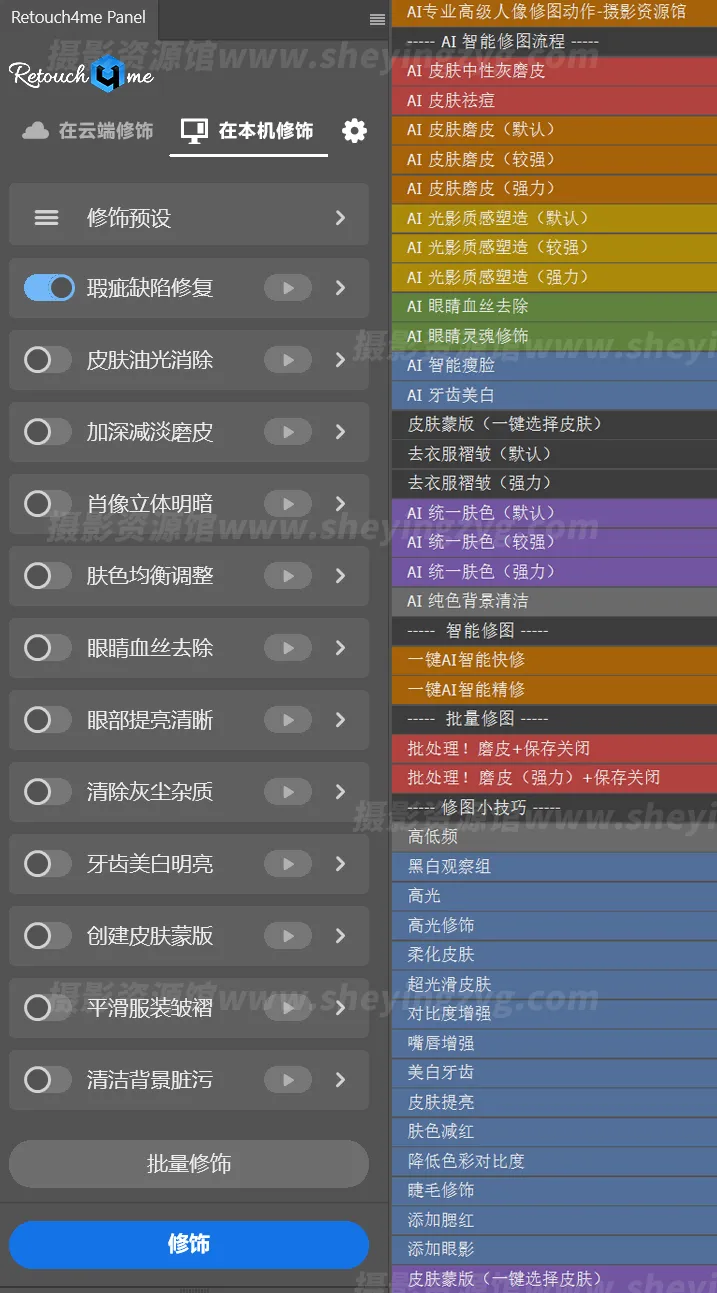Run play button for 肤色均衡调整

[x=288, y=576]
